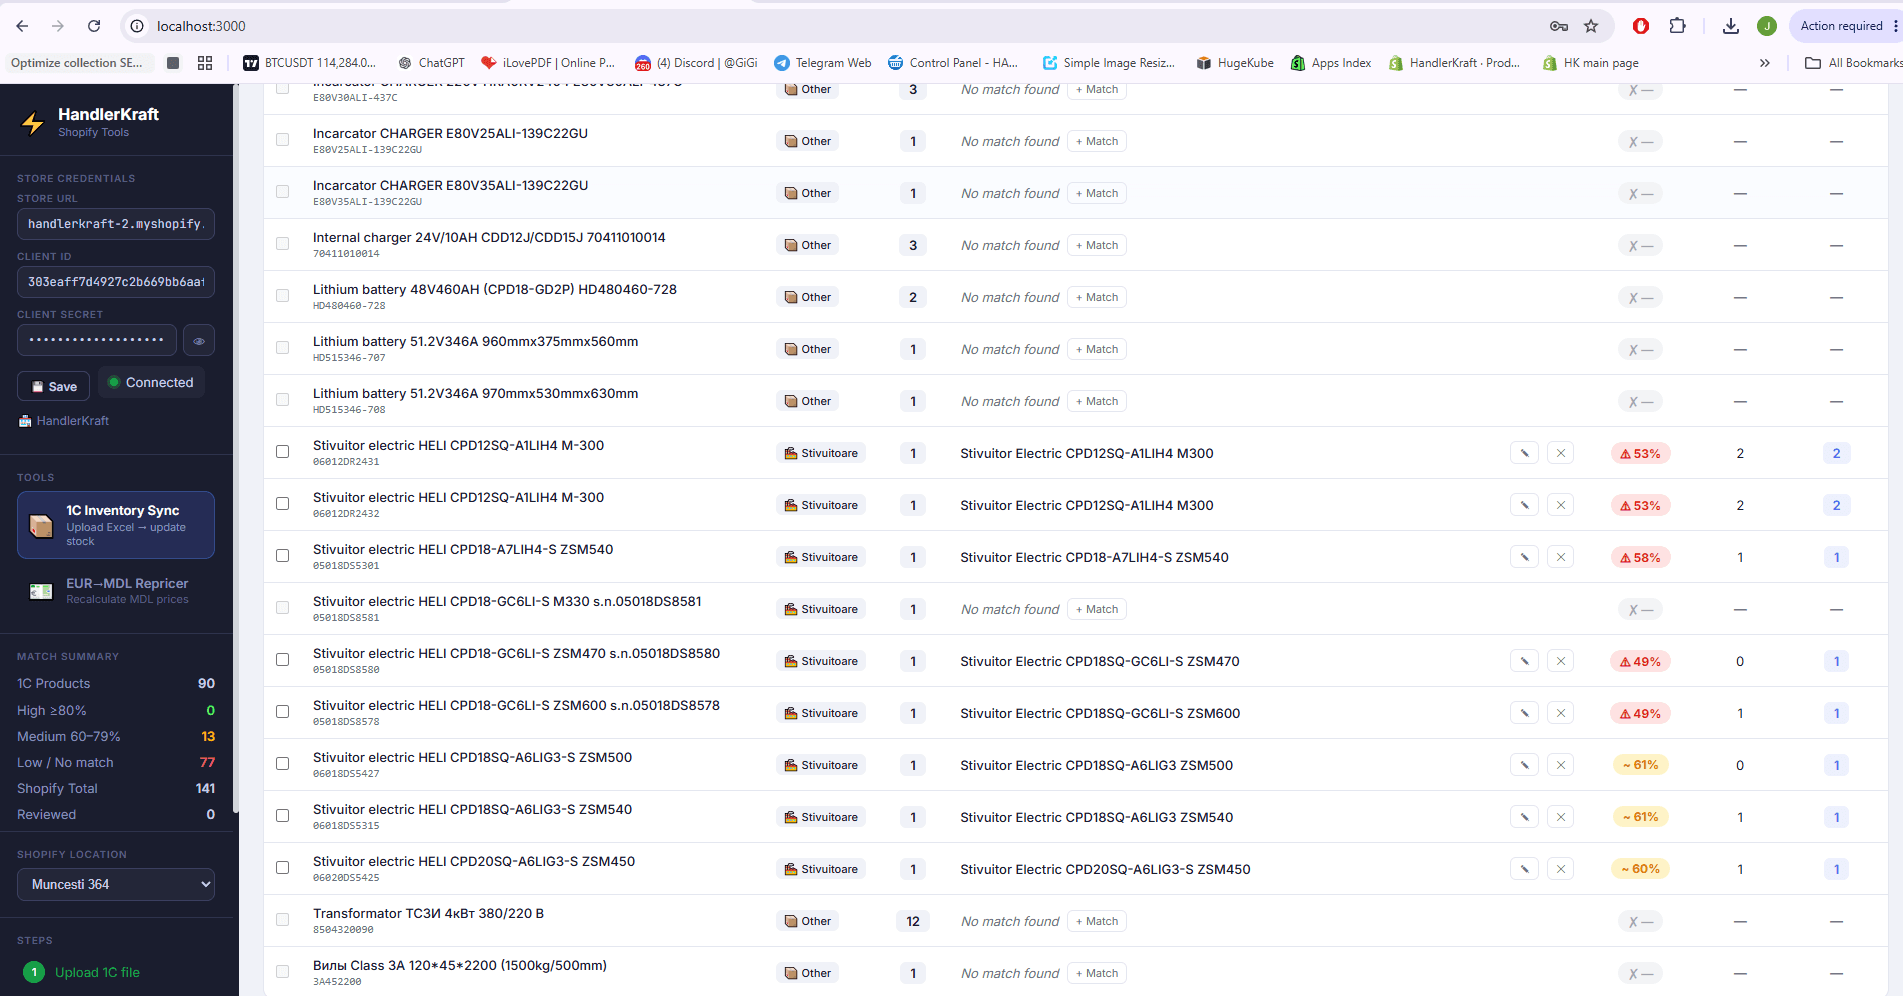1903x996 pixels.
Task: Edit match for CPD20SQ-A6LIG3-S ZSM450 row
Action: pyautogui.click(x=1524, y=869)
